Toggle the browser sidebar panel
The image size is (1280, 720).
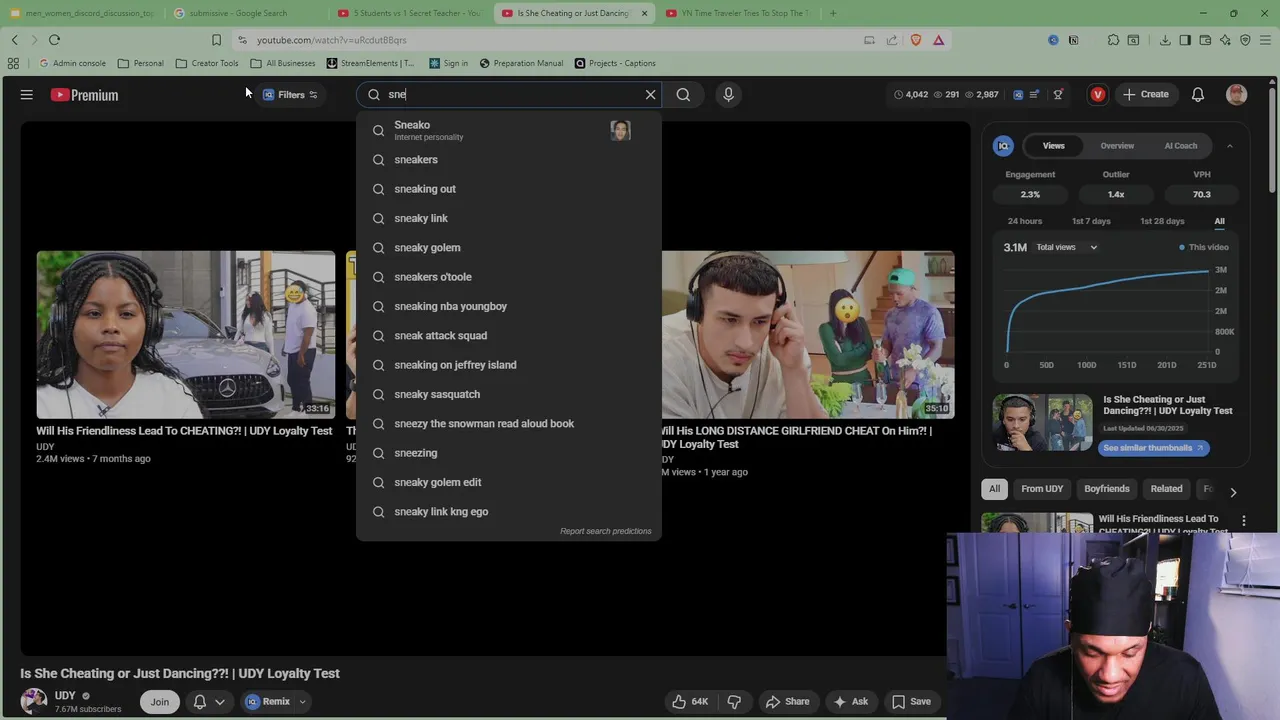point(1185,40)
